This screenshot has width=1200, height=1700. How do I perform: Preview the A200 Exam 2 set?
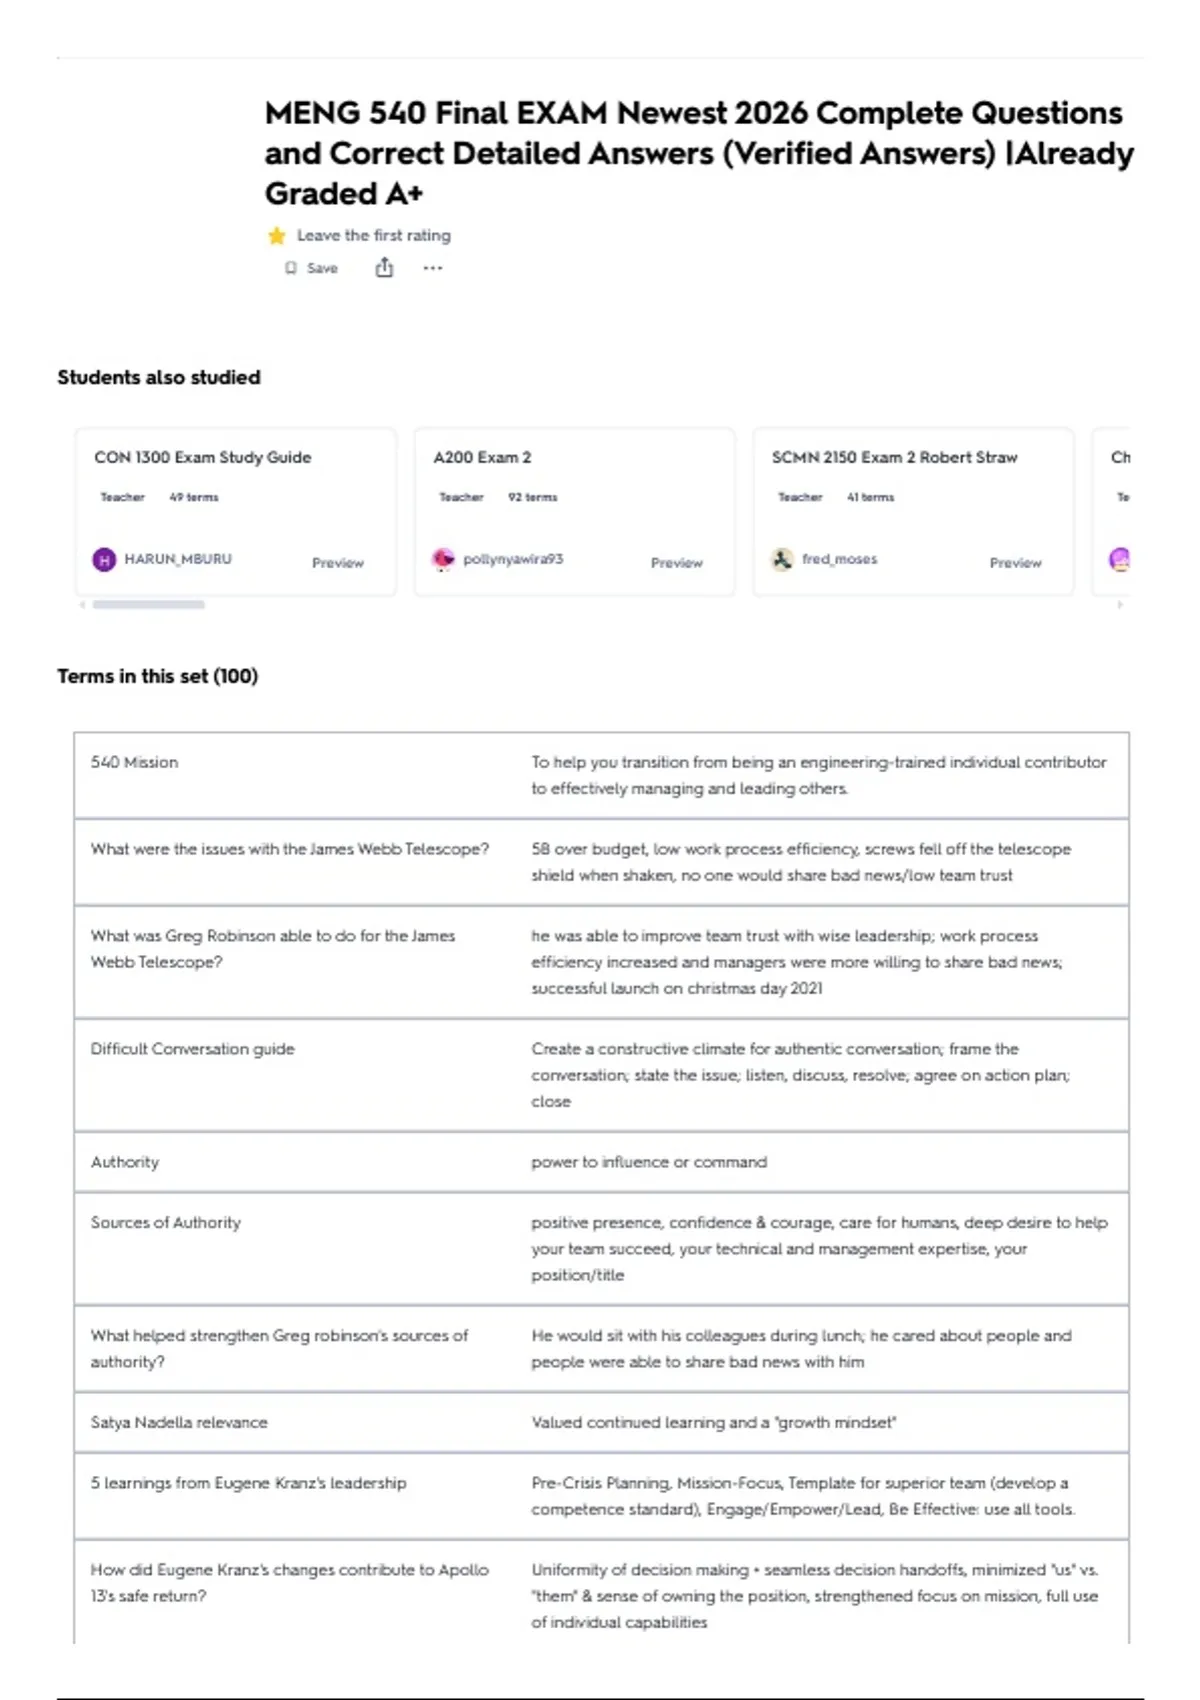[x=677, y=563]
